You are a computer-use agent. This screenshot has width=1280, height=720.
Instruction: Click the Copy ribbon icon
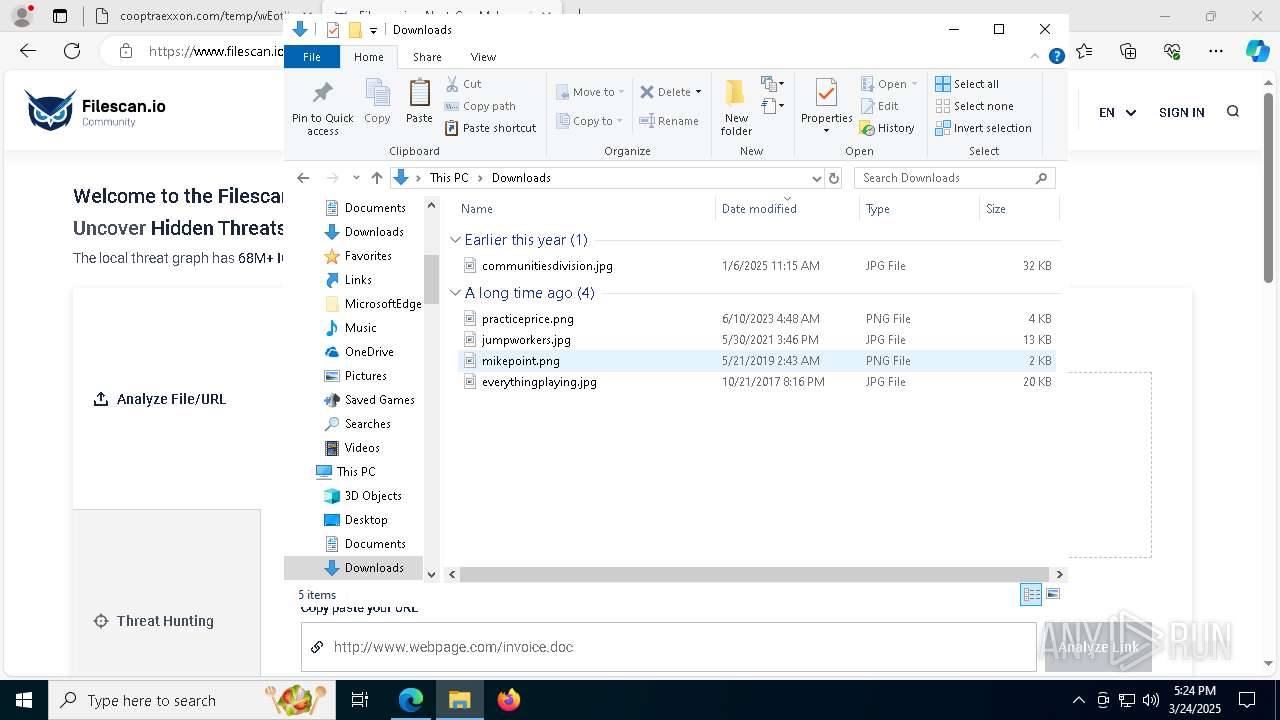377,101
